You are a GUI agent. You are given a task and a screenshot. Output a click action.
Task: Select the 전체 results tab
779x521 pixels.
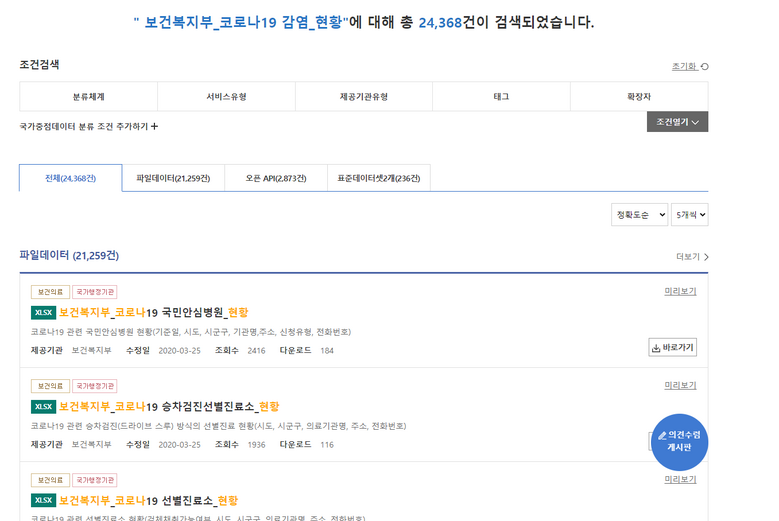tap(70, 178)
